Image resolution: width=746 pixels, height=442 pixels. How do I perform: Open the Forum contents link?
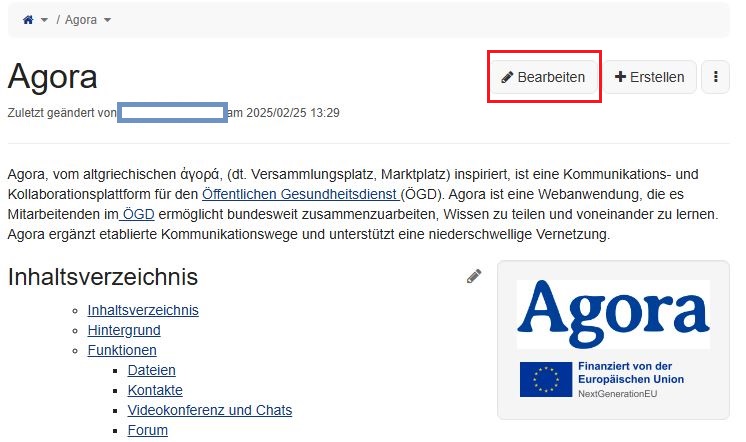click(147, 430)
